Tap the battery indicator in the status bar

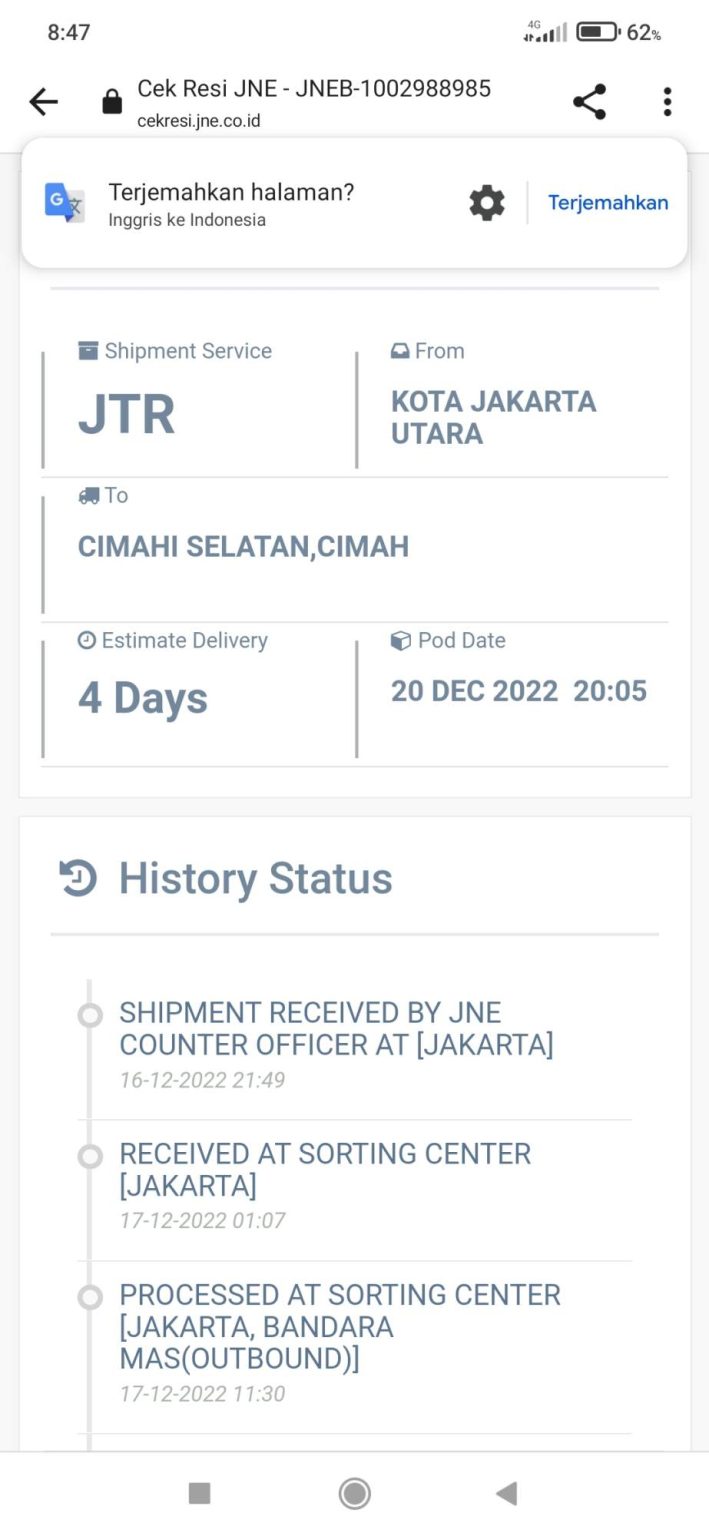pyautogui.click(x=595, y=31)
